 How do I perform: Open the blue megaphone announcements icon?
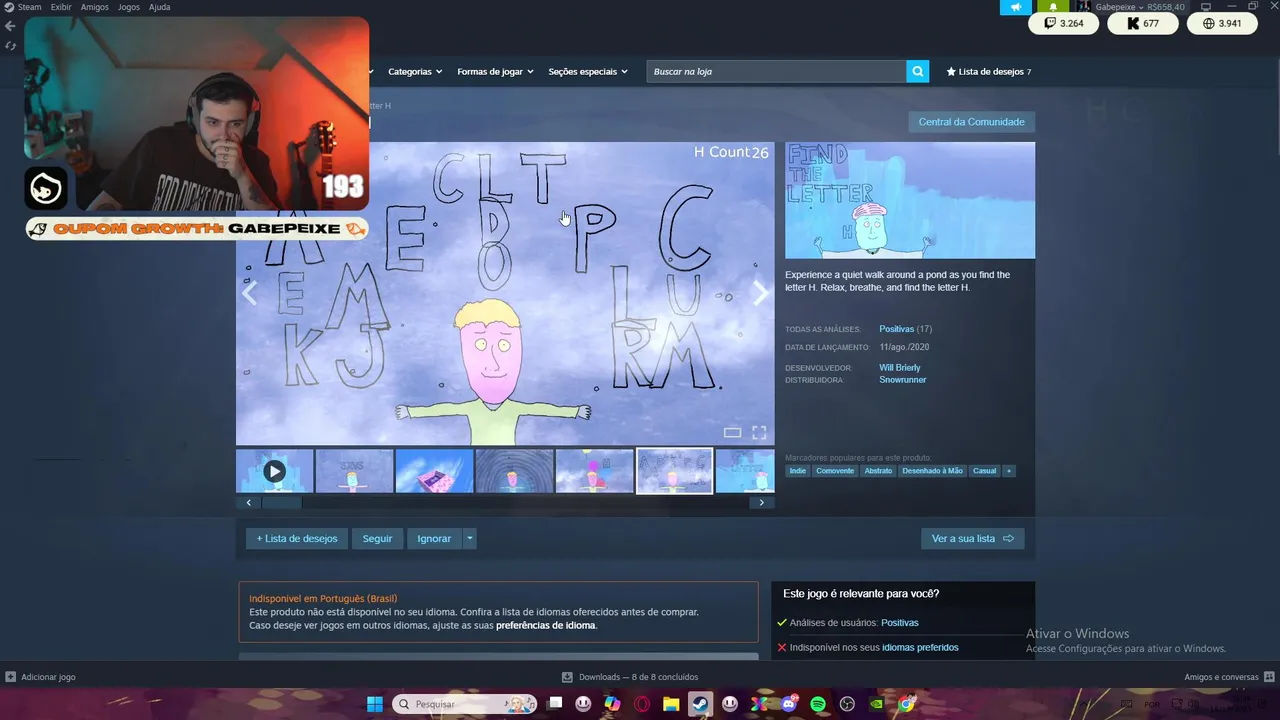1016,7
